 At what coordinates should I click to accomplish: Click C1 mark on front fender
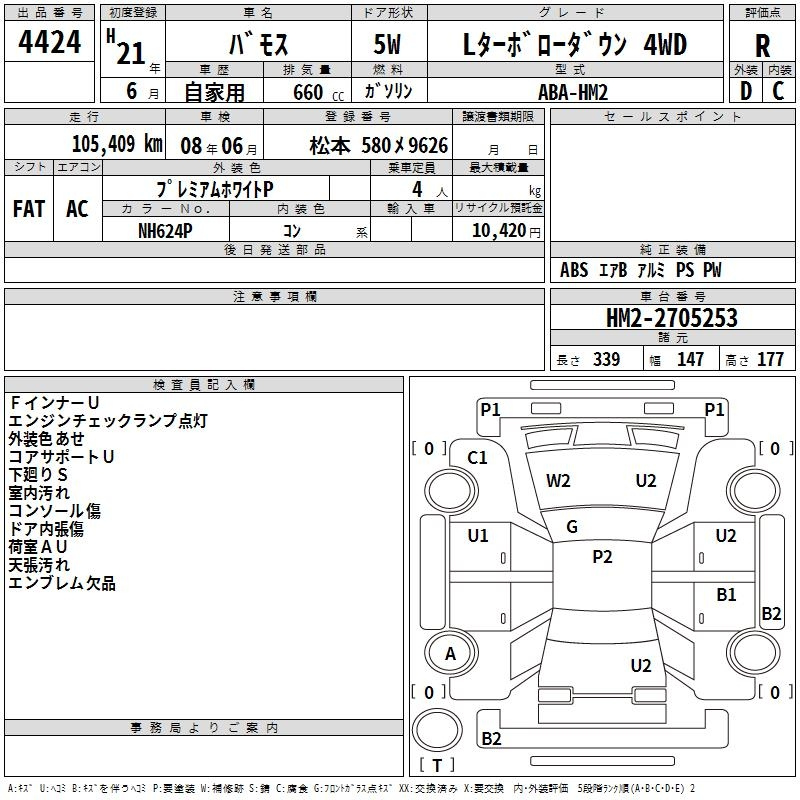477,458
